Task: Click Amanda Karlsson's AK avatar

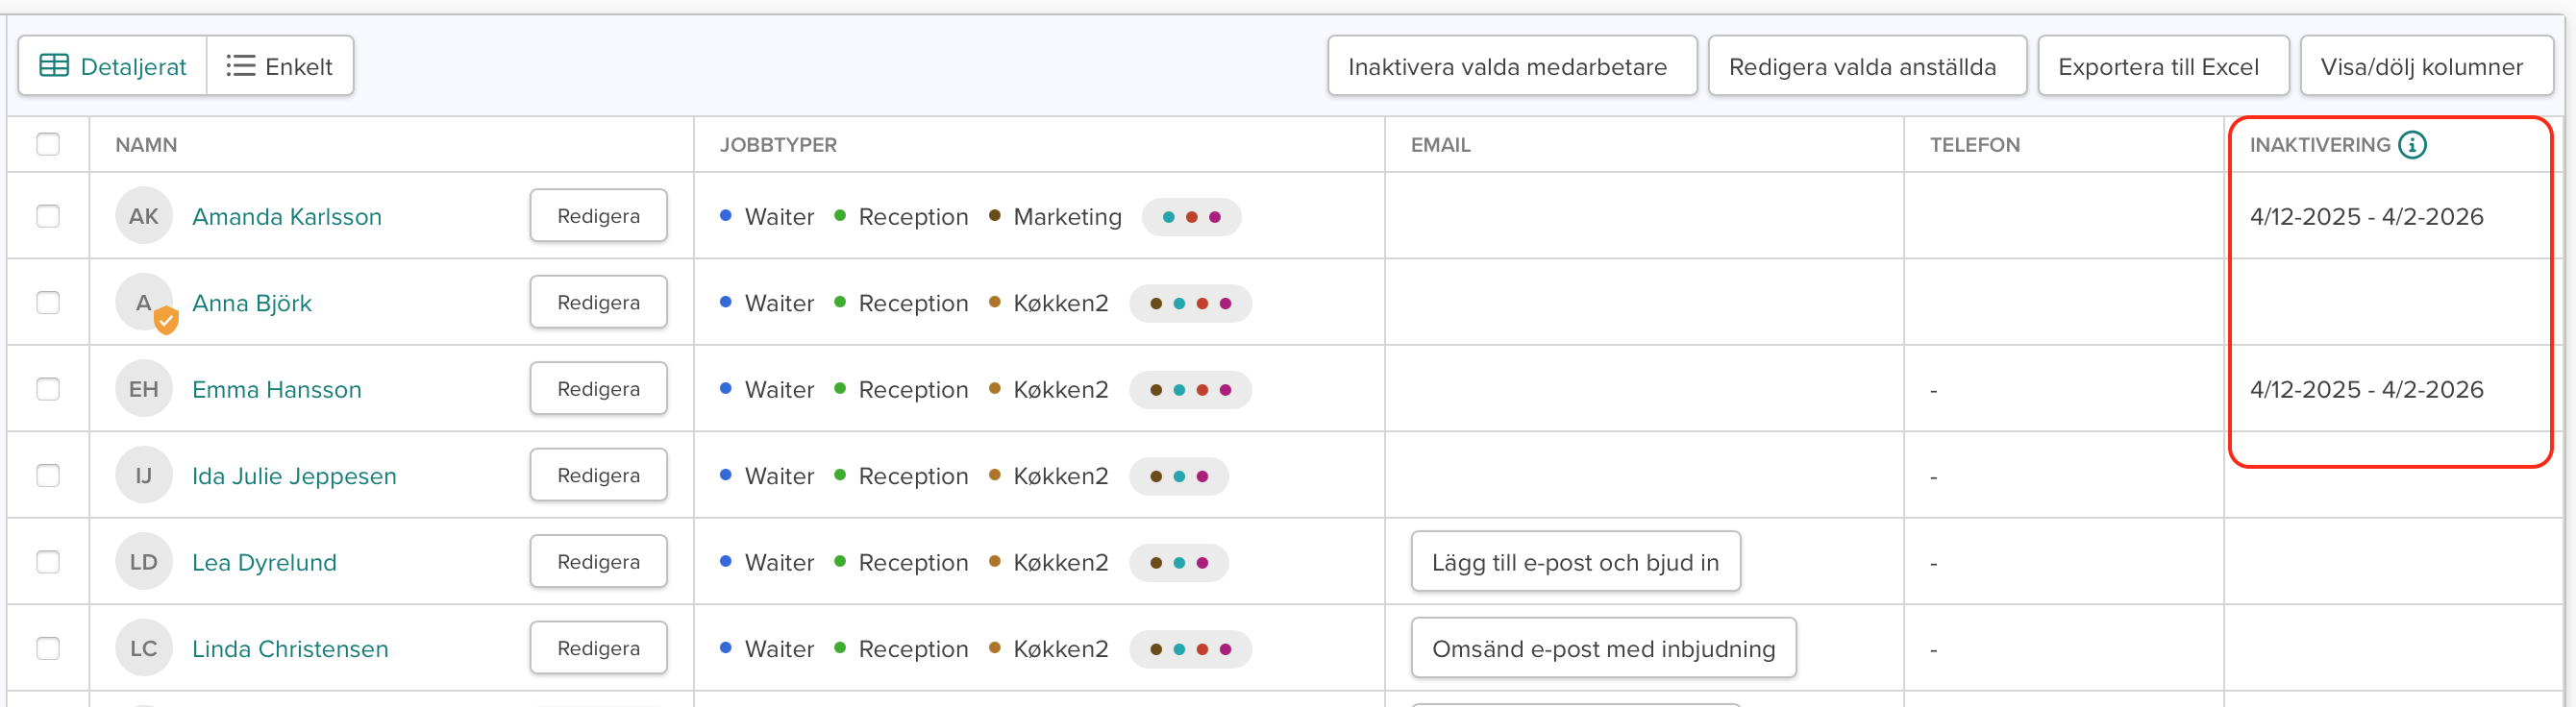Action: pos(144,217)
